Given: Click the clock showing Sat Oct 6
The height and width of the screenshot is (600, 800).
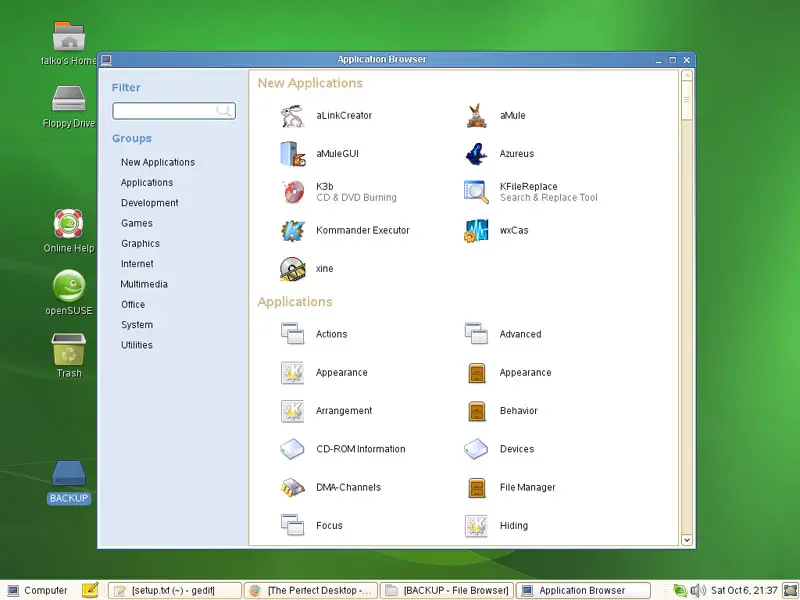Looking at the screenshot, I should [x=744, y=590].
